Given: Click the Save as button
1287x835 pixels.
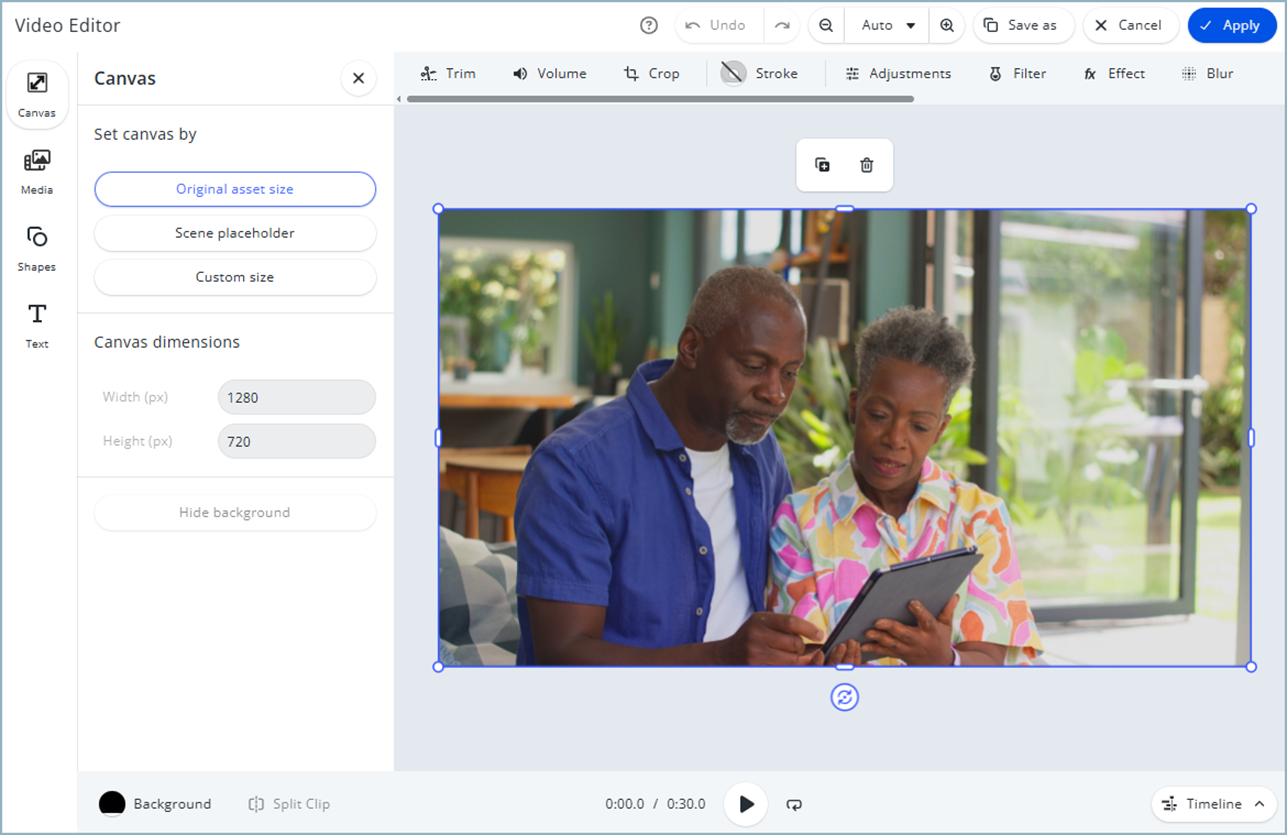Looking at the screenshot, I should click(1023, 26).
